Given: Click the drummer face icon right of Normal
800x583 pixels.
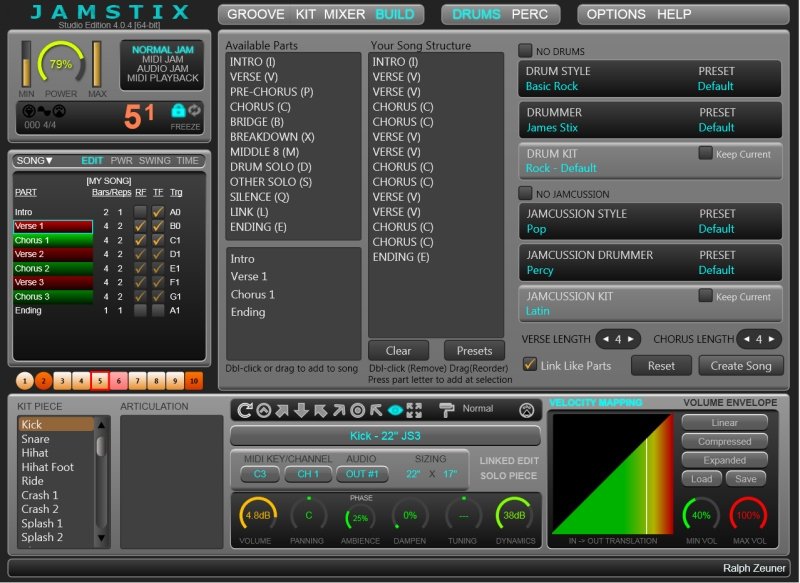Looking at the screenshot, I should tap(527, 410).
